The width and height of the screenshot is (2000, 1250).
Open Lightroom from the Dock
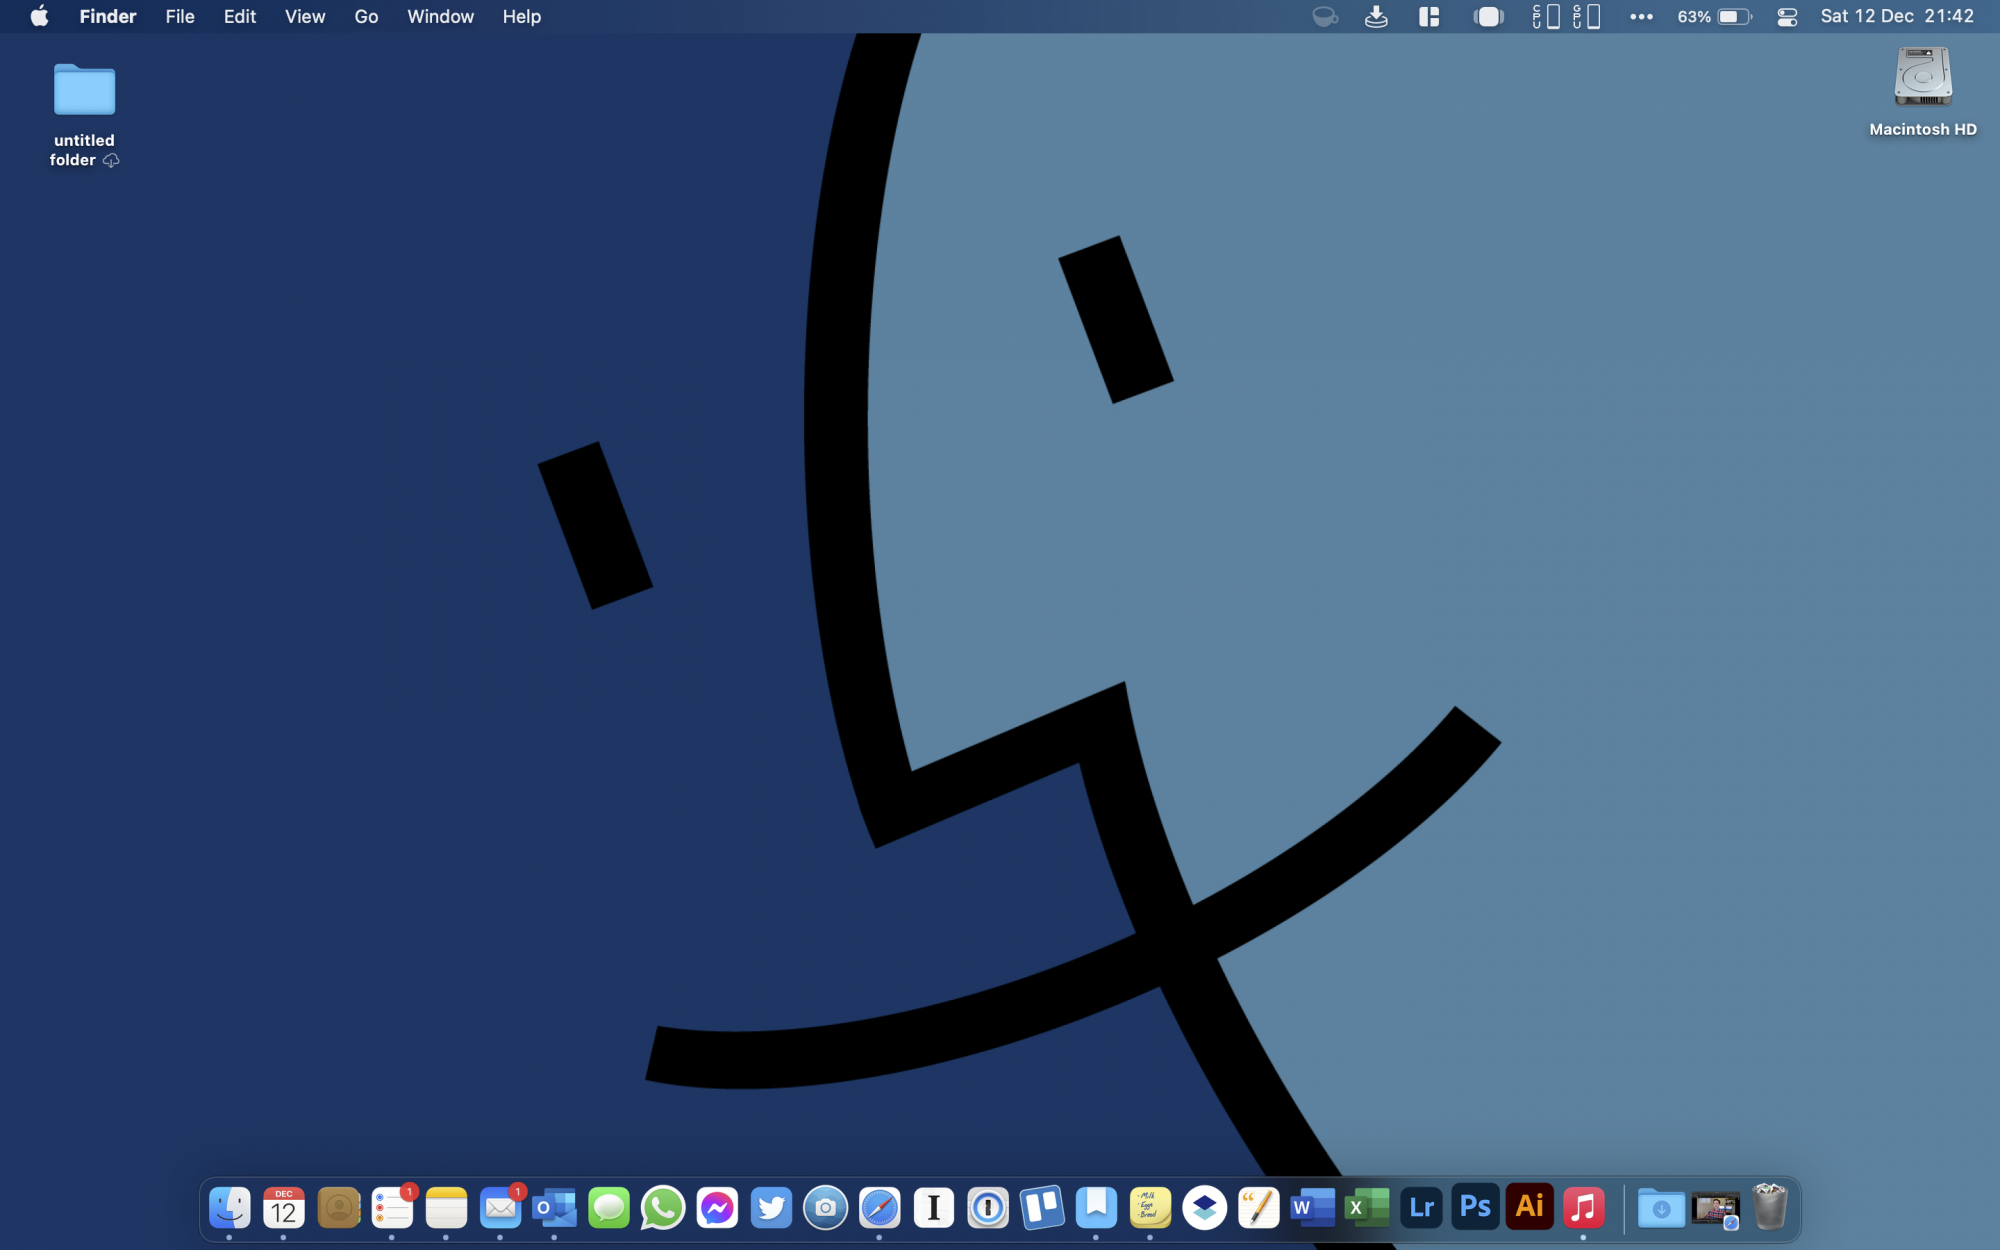tap(1421, 1207)
